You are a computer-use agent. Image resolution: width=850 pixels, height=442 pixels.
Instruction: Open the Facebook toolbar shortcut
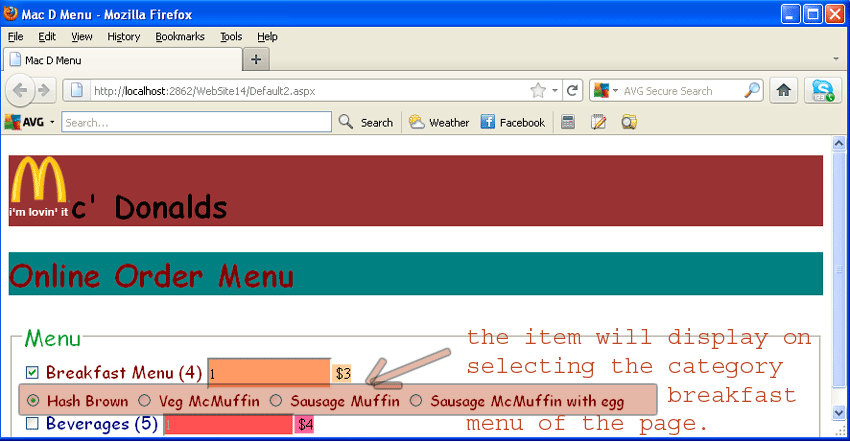coord(513,123)
